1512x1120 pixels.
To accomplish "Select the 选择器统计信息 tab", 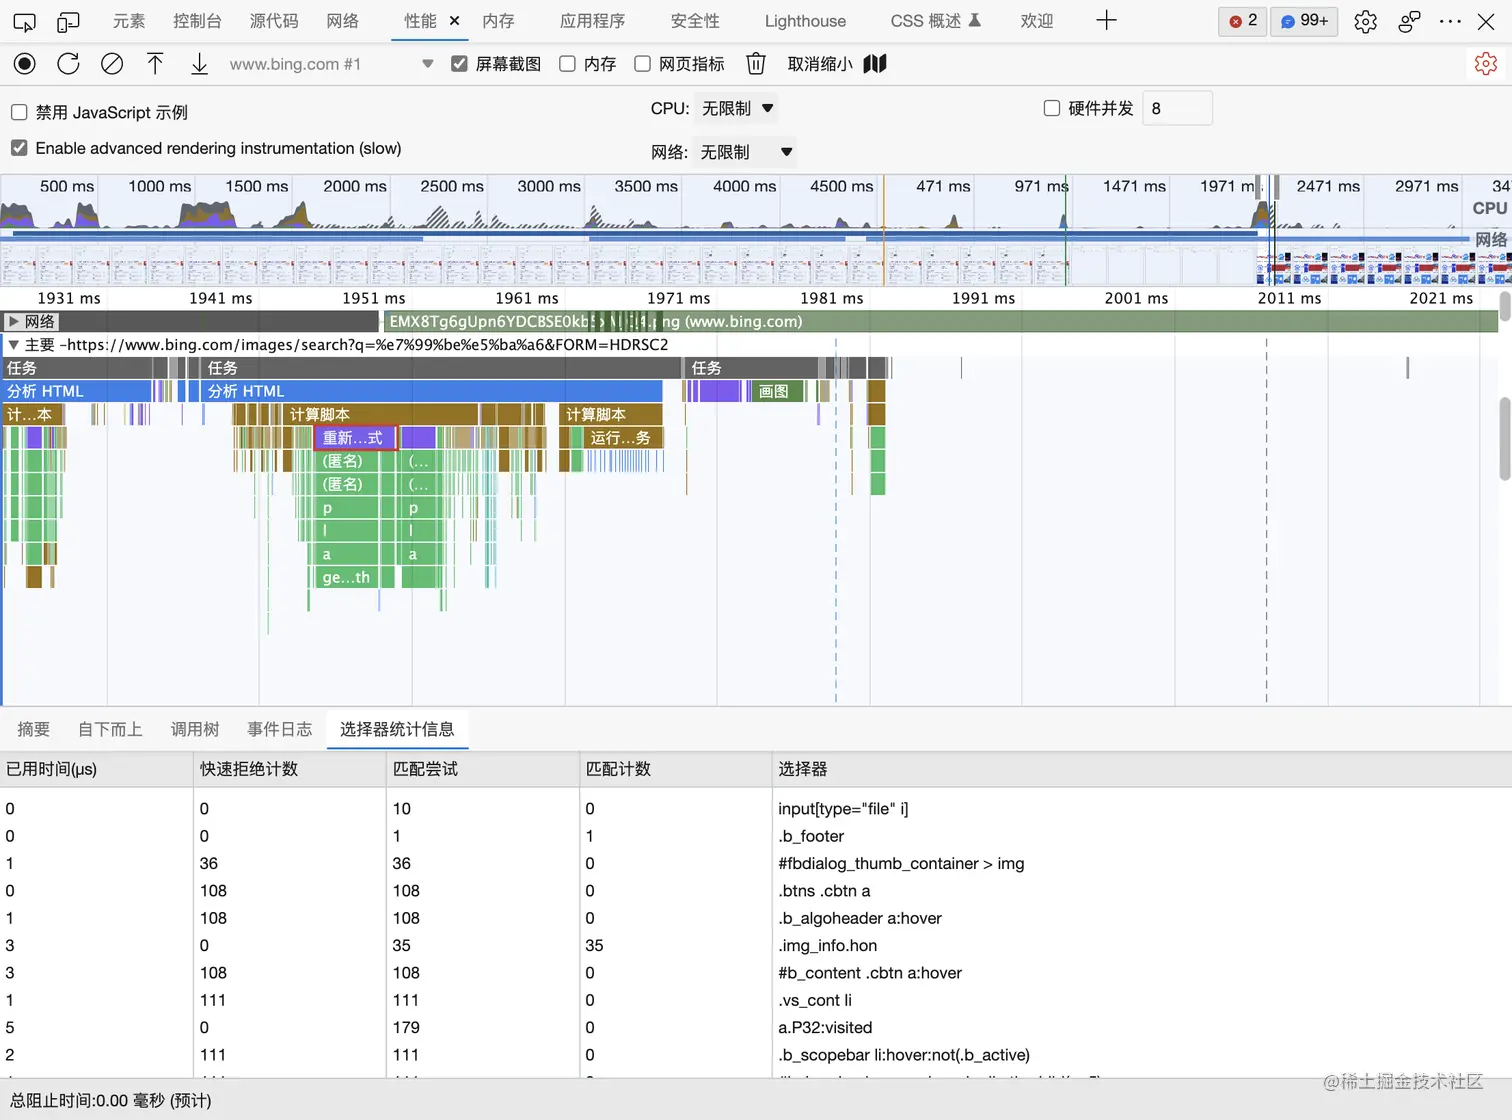I will point(397,729).
